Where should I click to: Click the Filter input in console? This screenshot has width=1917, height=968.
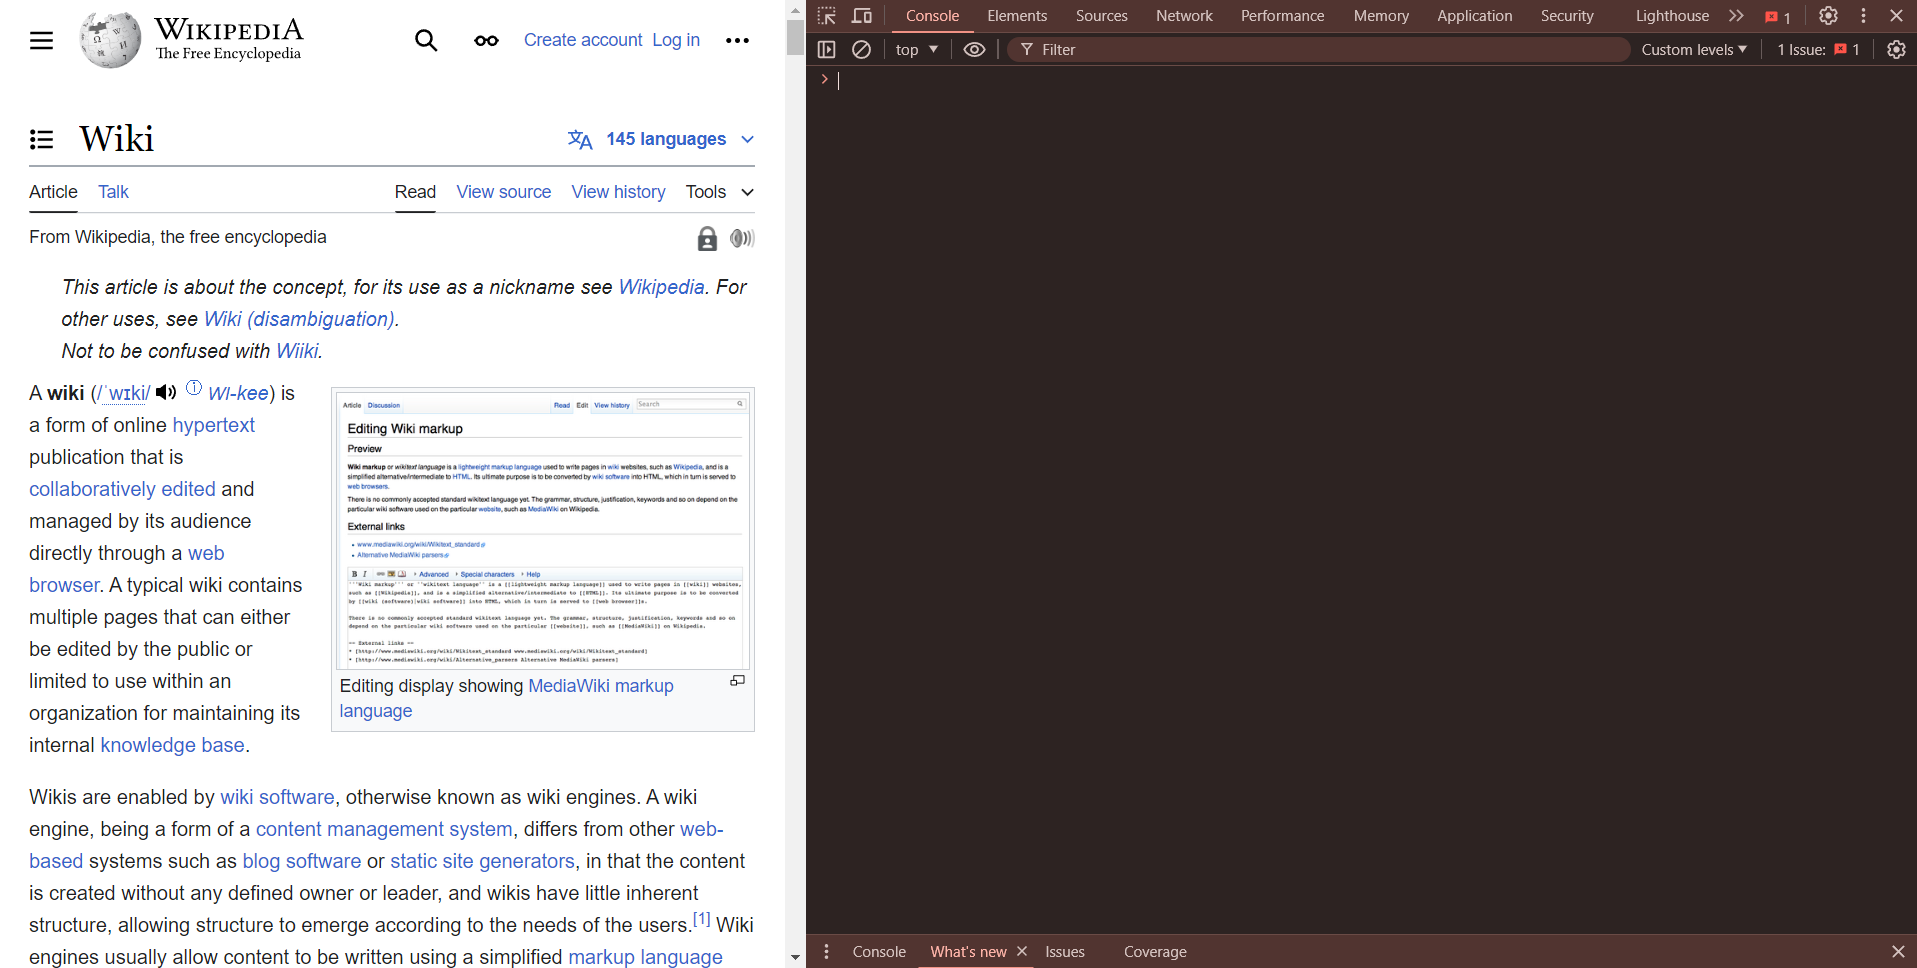coord(1318,49)
